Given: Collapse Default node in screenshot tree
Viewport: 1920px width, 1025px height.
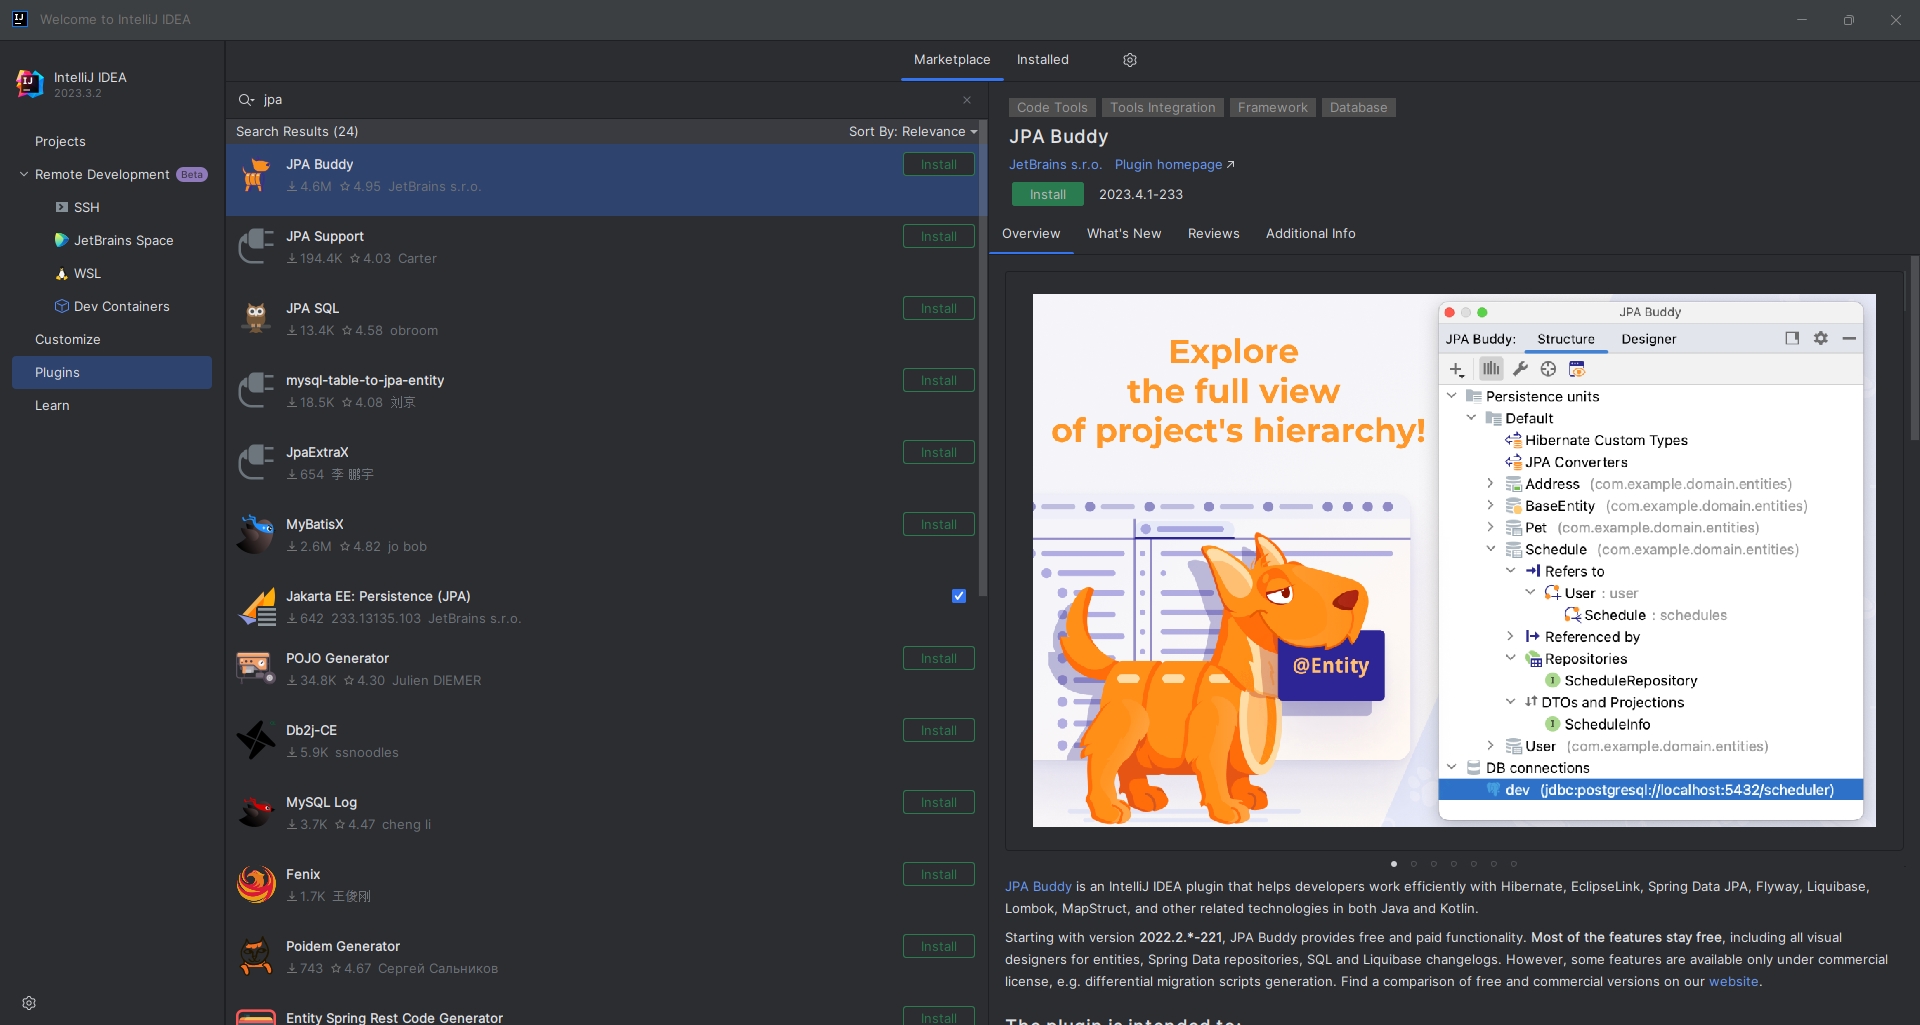Looking at the screenshot, I should (x=1471, y=418).
